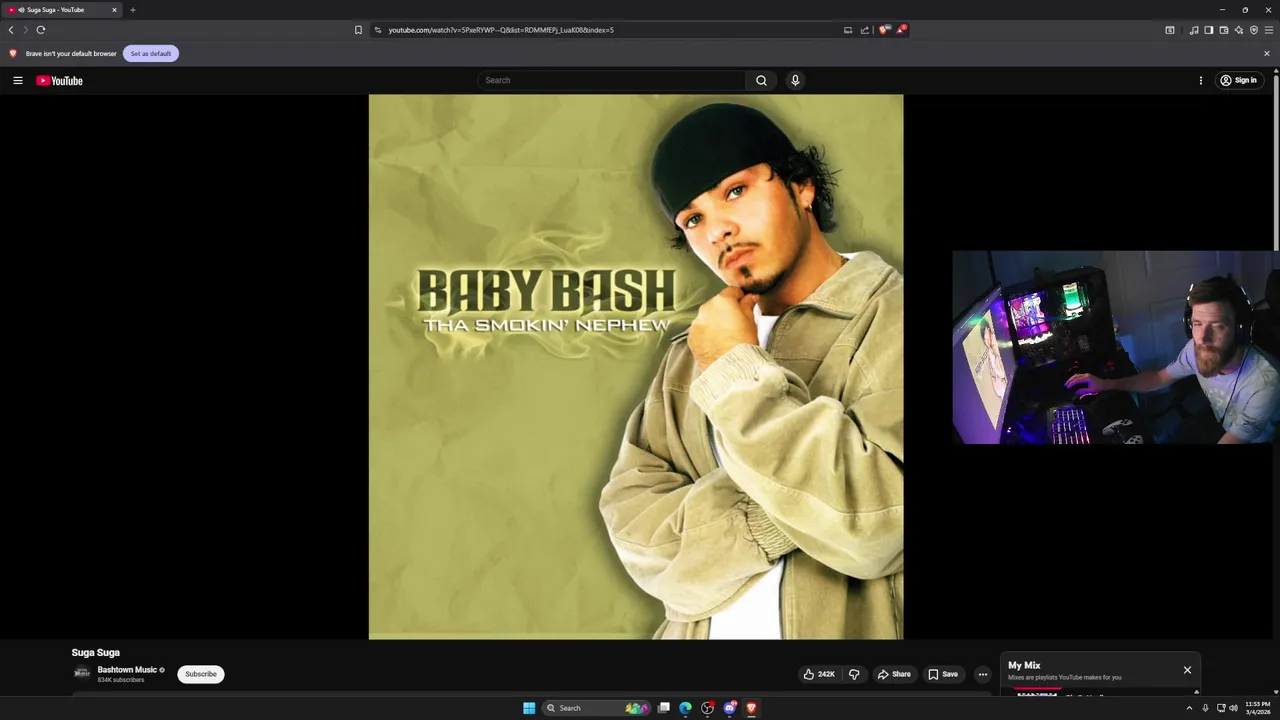Click the tray microphone icon
This screenshot has height=720, width=1280.
click(x=1205, y=708)
